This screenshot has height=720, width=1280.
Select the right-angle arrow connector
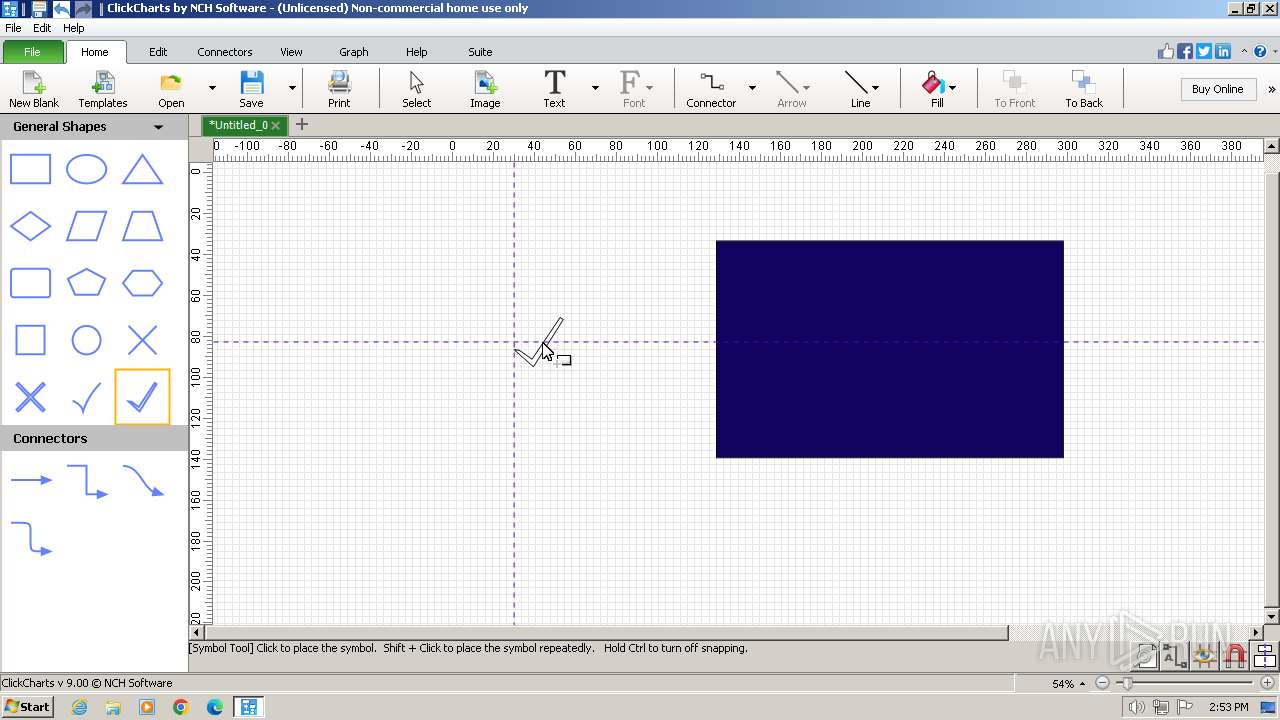[x=87, y=481]
